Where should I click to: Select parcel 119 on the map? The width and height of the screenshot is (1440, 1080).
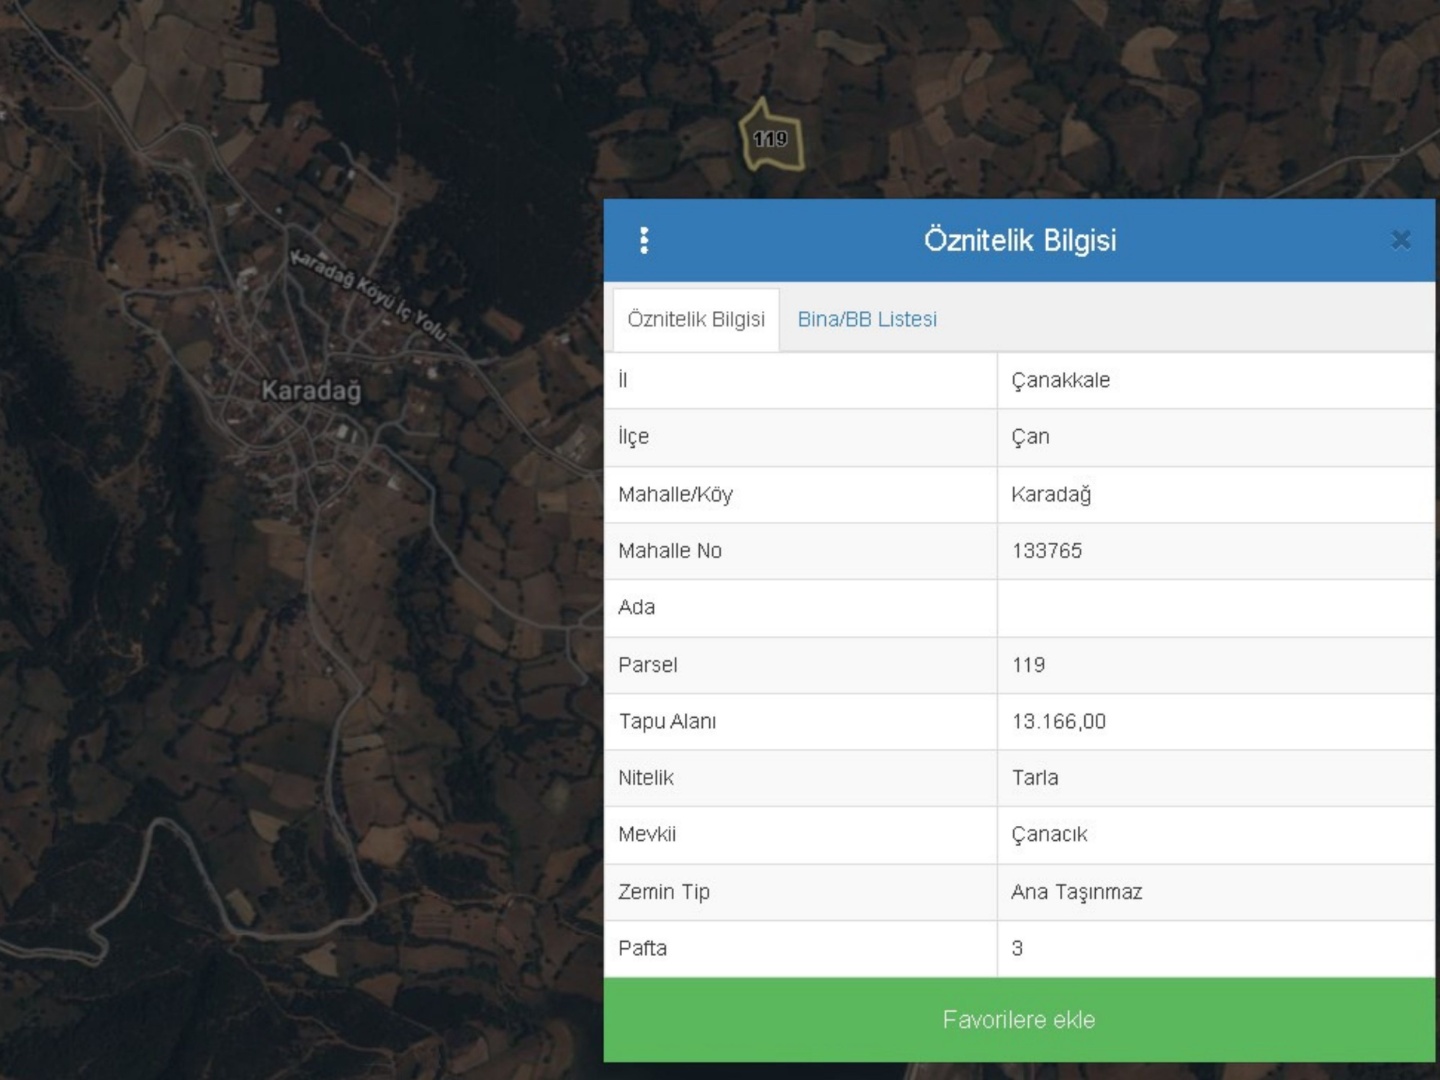[770, 138]
